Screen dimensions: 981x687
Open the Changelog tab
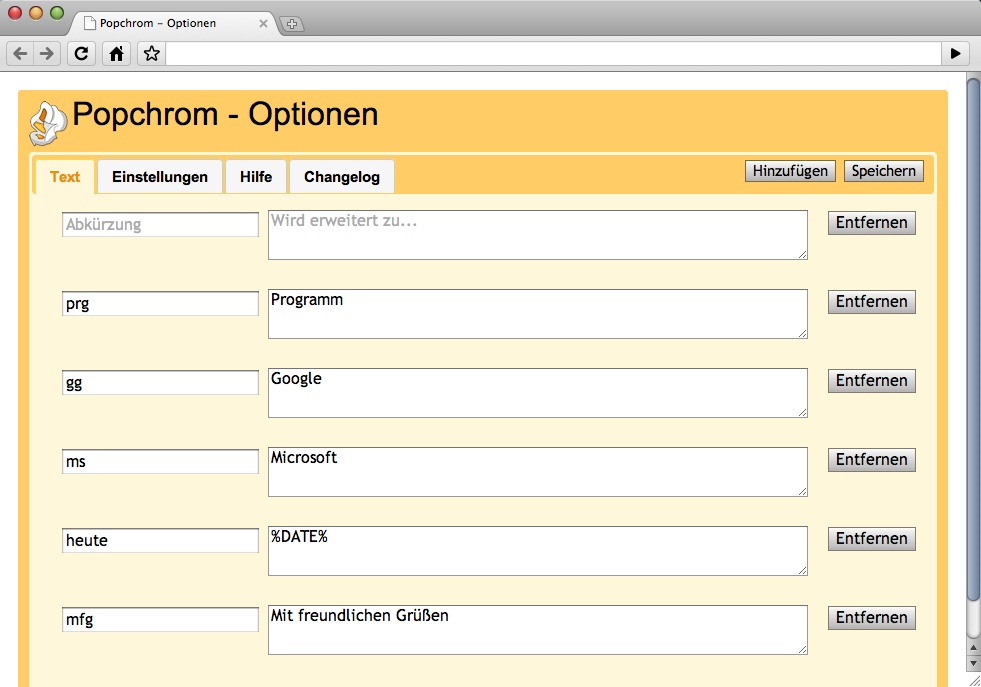[x=341, y=177]
